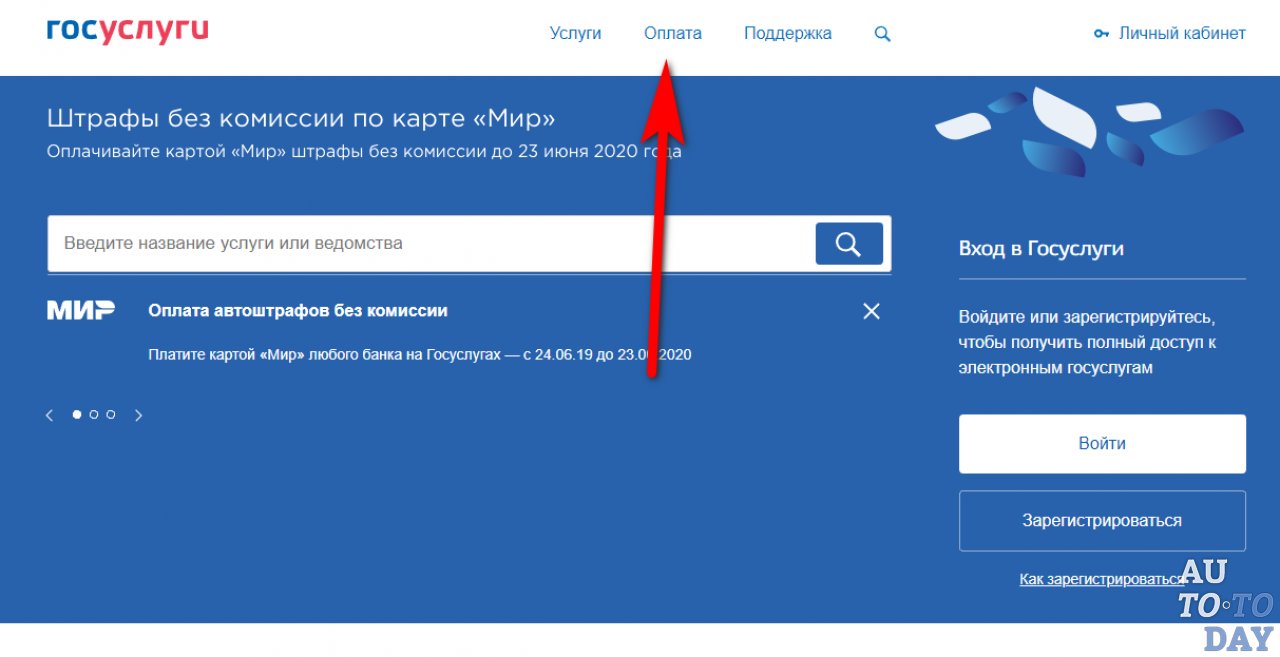Viewport: 1280px width, 657px height.
Task: Activate the third carousel dot
Action: (109, 414)
